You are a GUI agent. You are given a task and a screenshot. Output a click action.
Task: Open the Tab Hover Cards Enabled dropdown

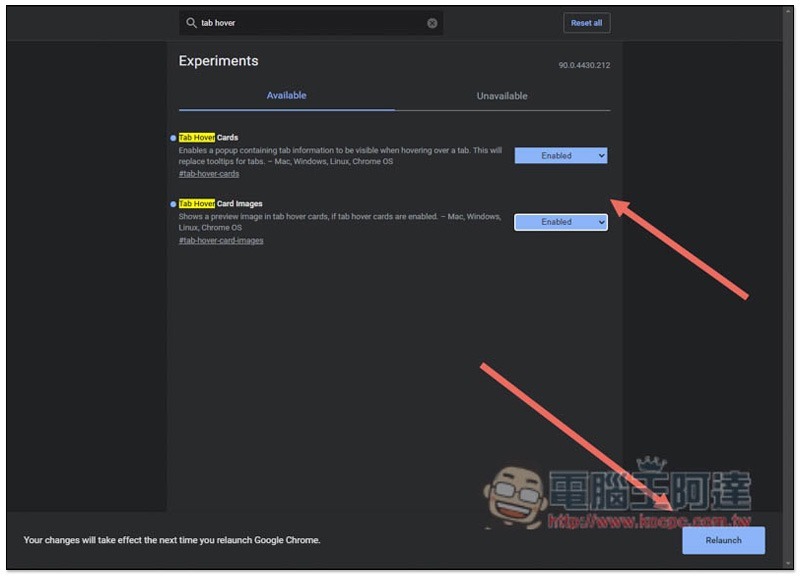(x=561, y=156)
